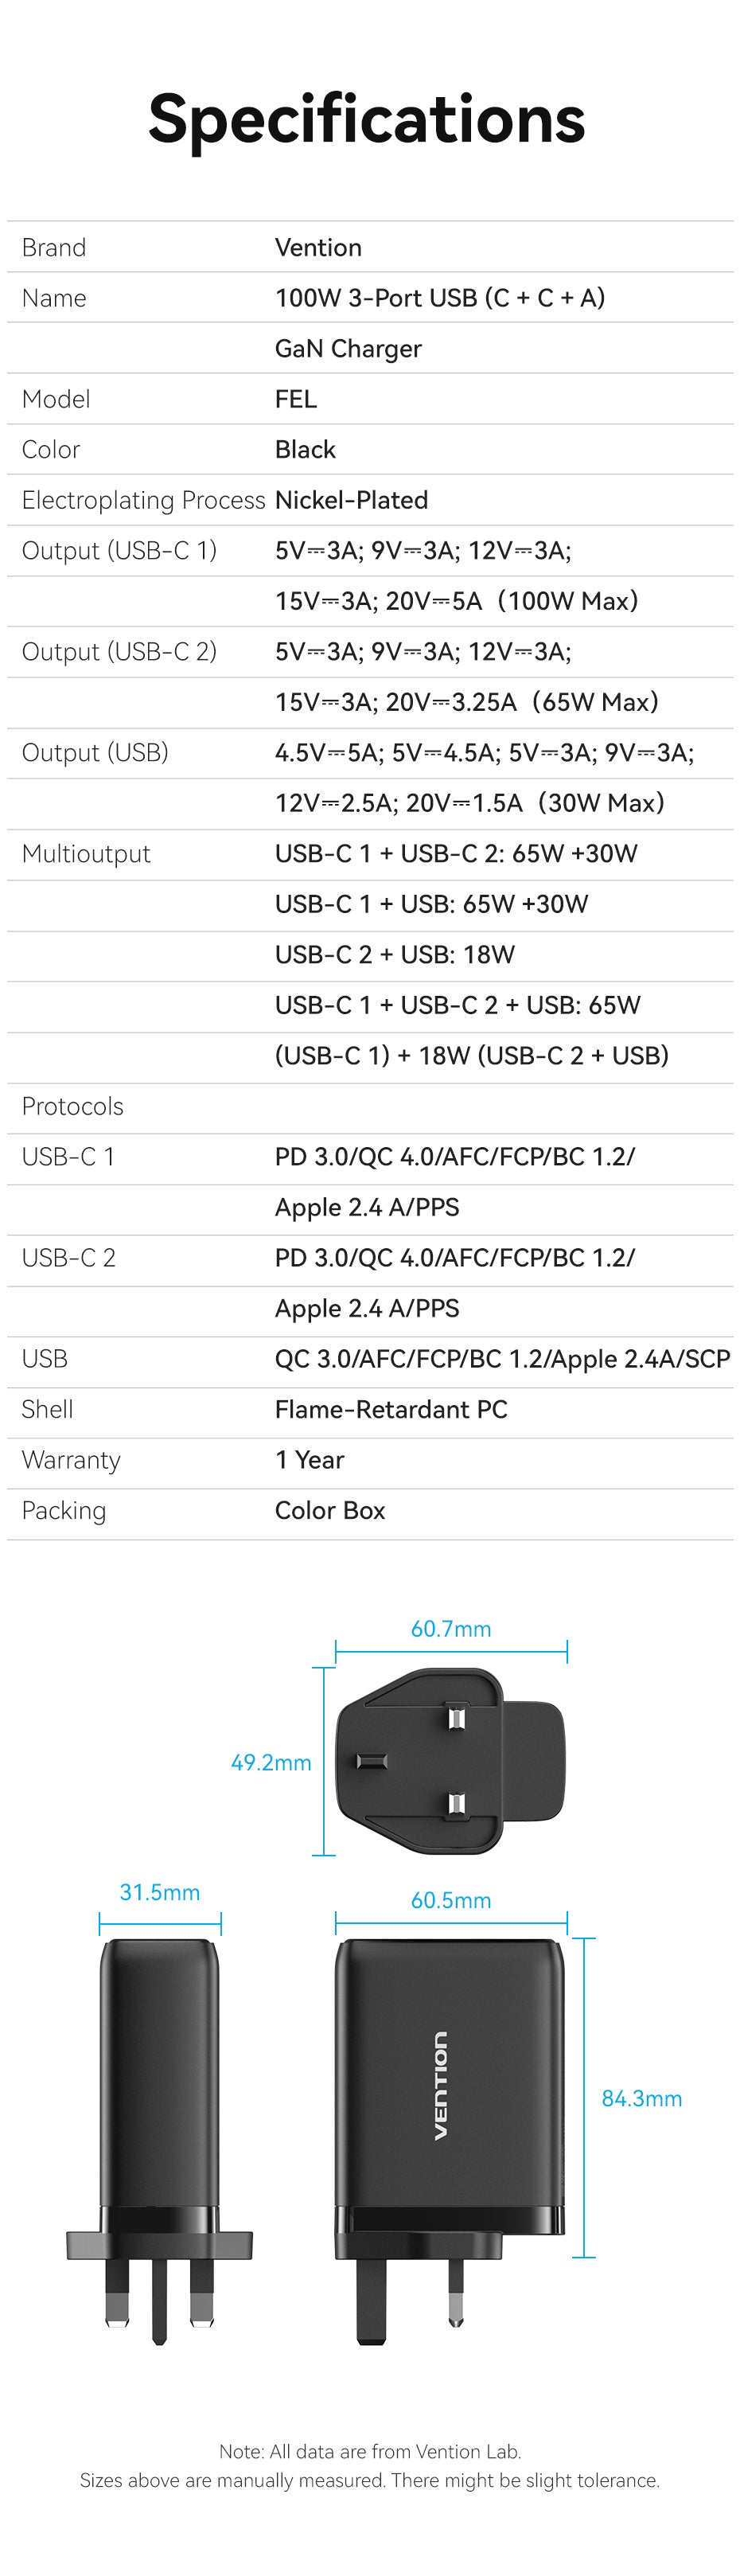Viewport: 740px width, 2576px height.
Task: Click the 84.3mm height dimension label
Action: pyautogui.click(x=642, y=2098)
